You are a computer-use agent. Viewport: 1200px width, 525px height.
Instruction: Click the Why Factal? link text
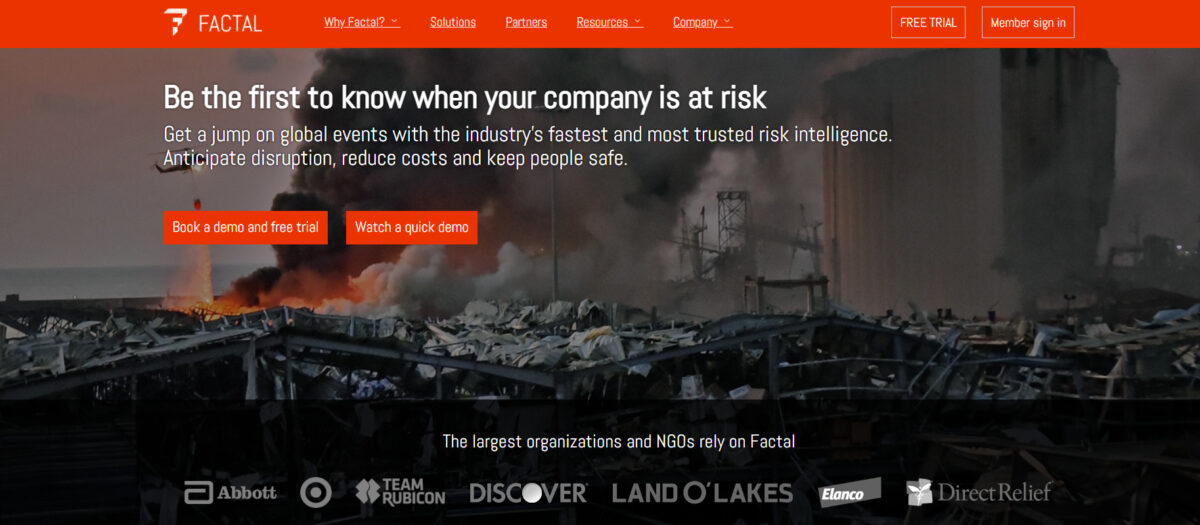(354, 22)
